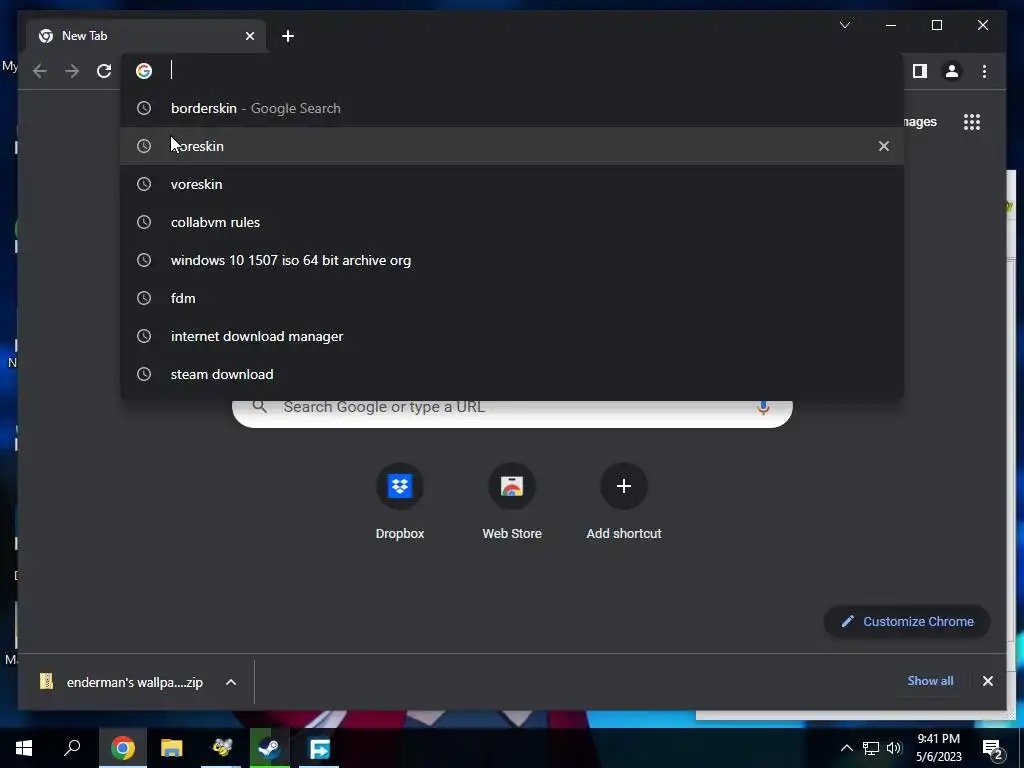This screenshot has height=768, width=1024.
Task: Click the Chrome taskbar icon
Action: pyautogui.click(x=123, y=748)
